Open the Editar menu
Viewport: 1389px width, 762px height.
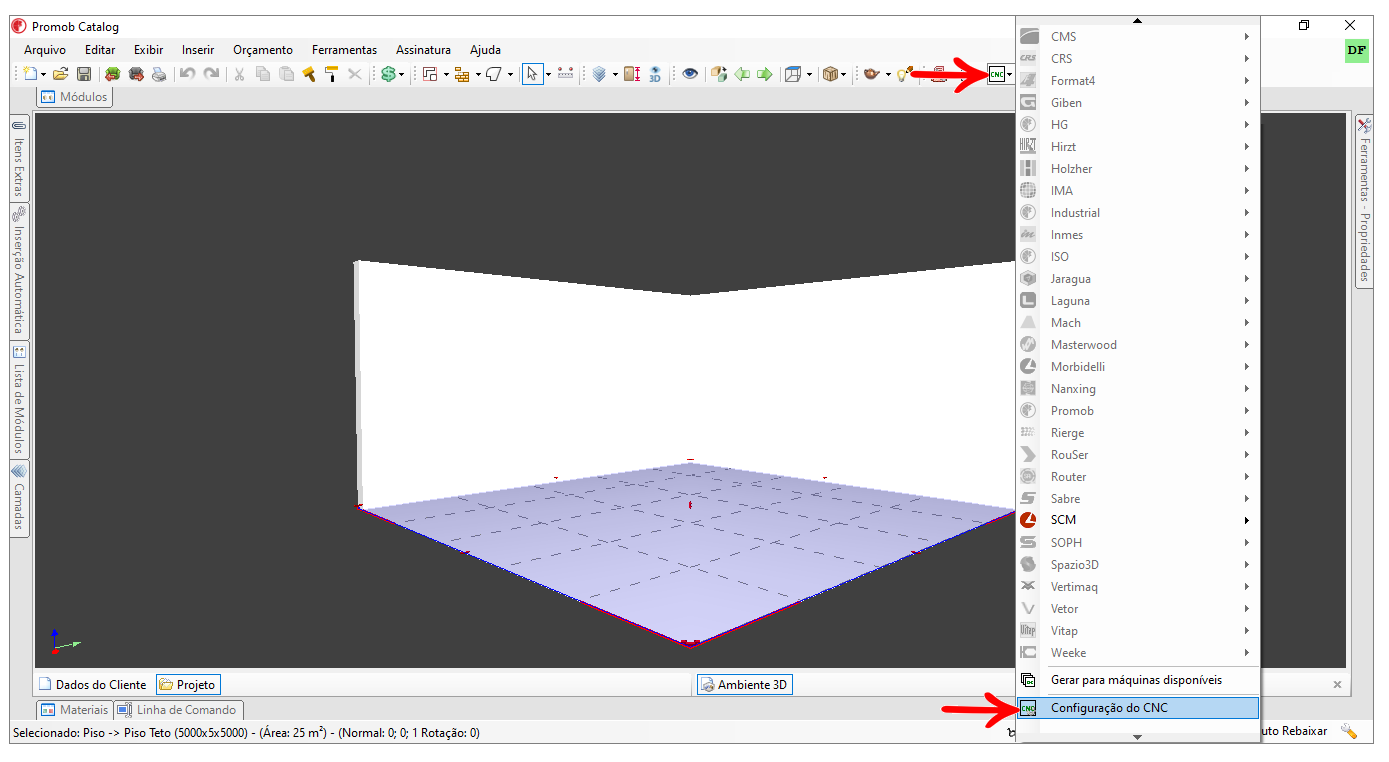100,50
